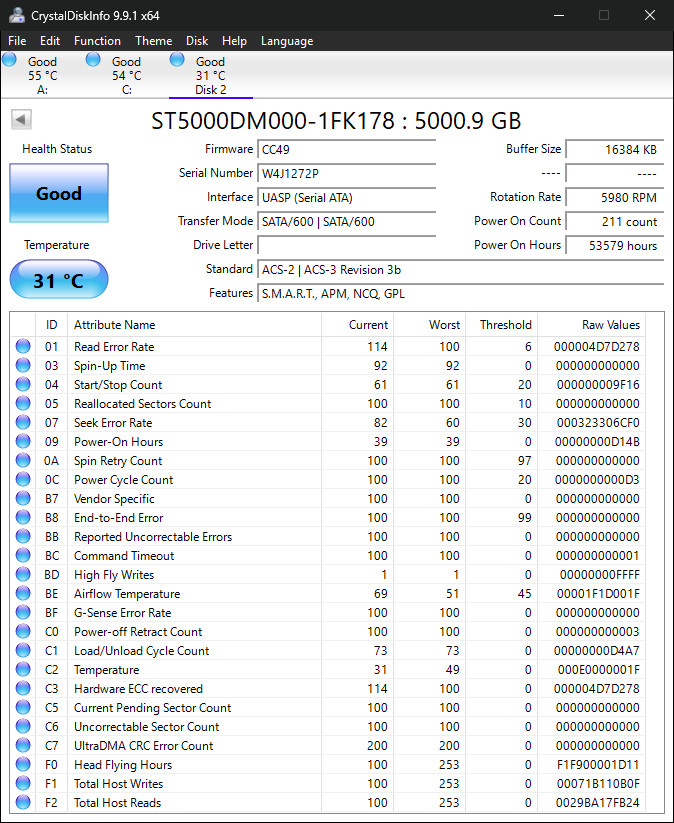Click the Raw Values column header
The image size is (674, 823).
click(x=592, y=325)
